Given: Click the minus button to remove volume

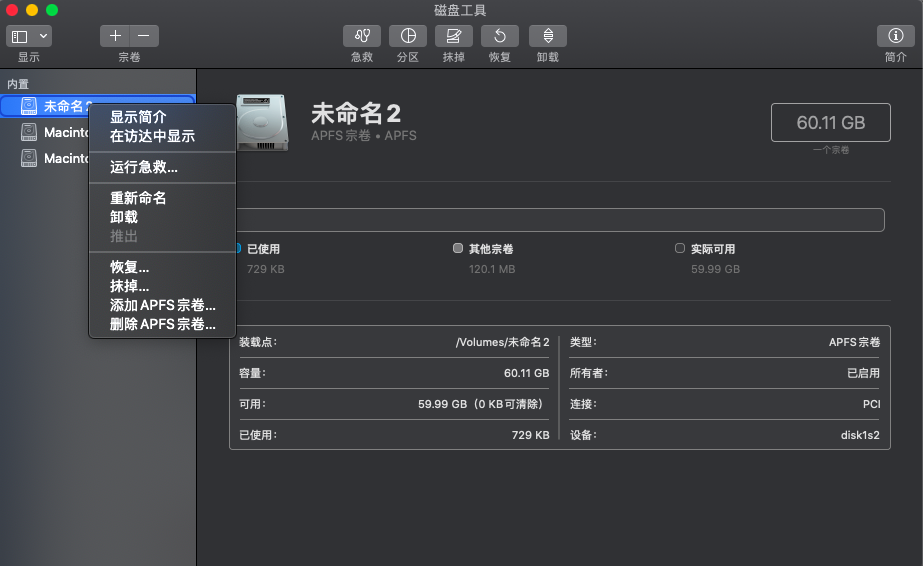Looking at the screenshot, I should click(143, 36).
